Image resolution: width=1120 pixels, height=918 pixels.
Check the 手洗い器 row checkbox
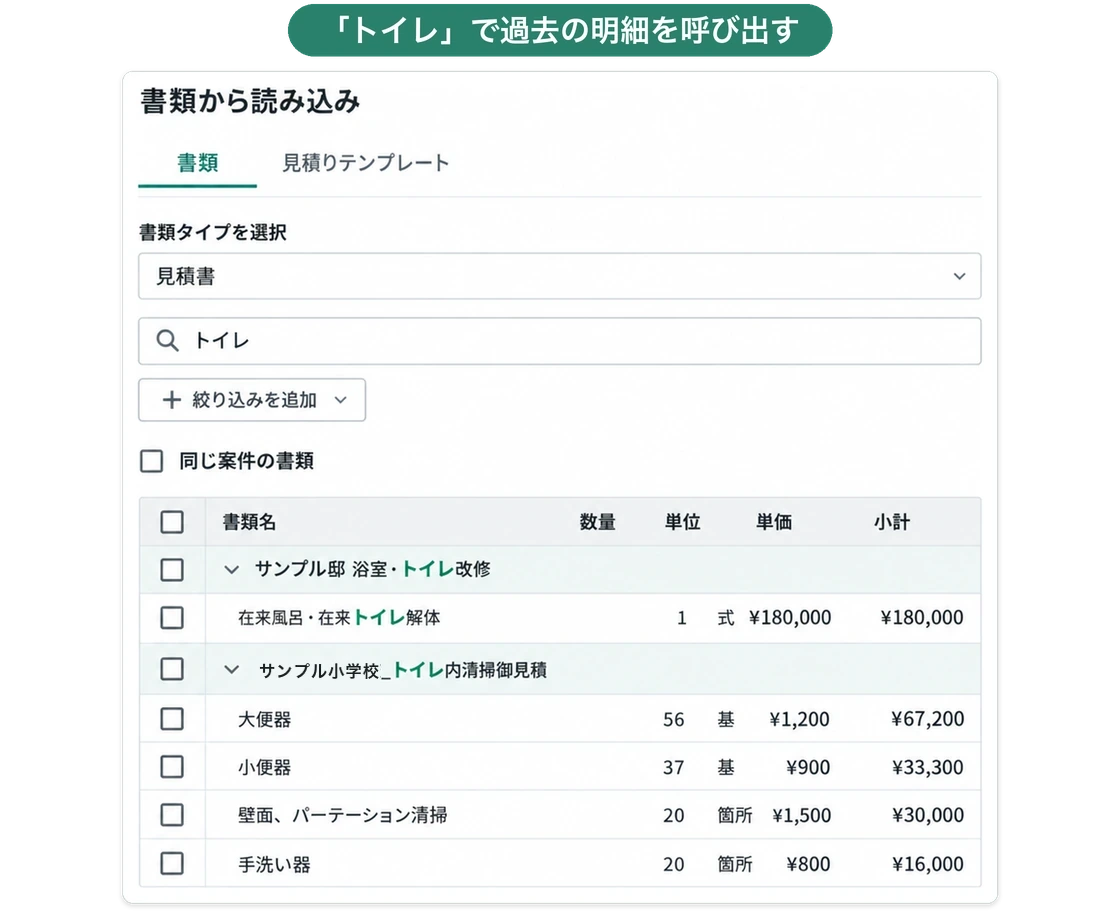coord(172,864)
